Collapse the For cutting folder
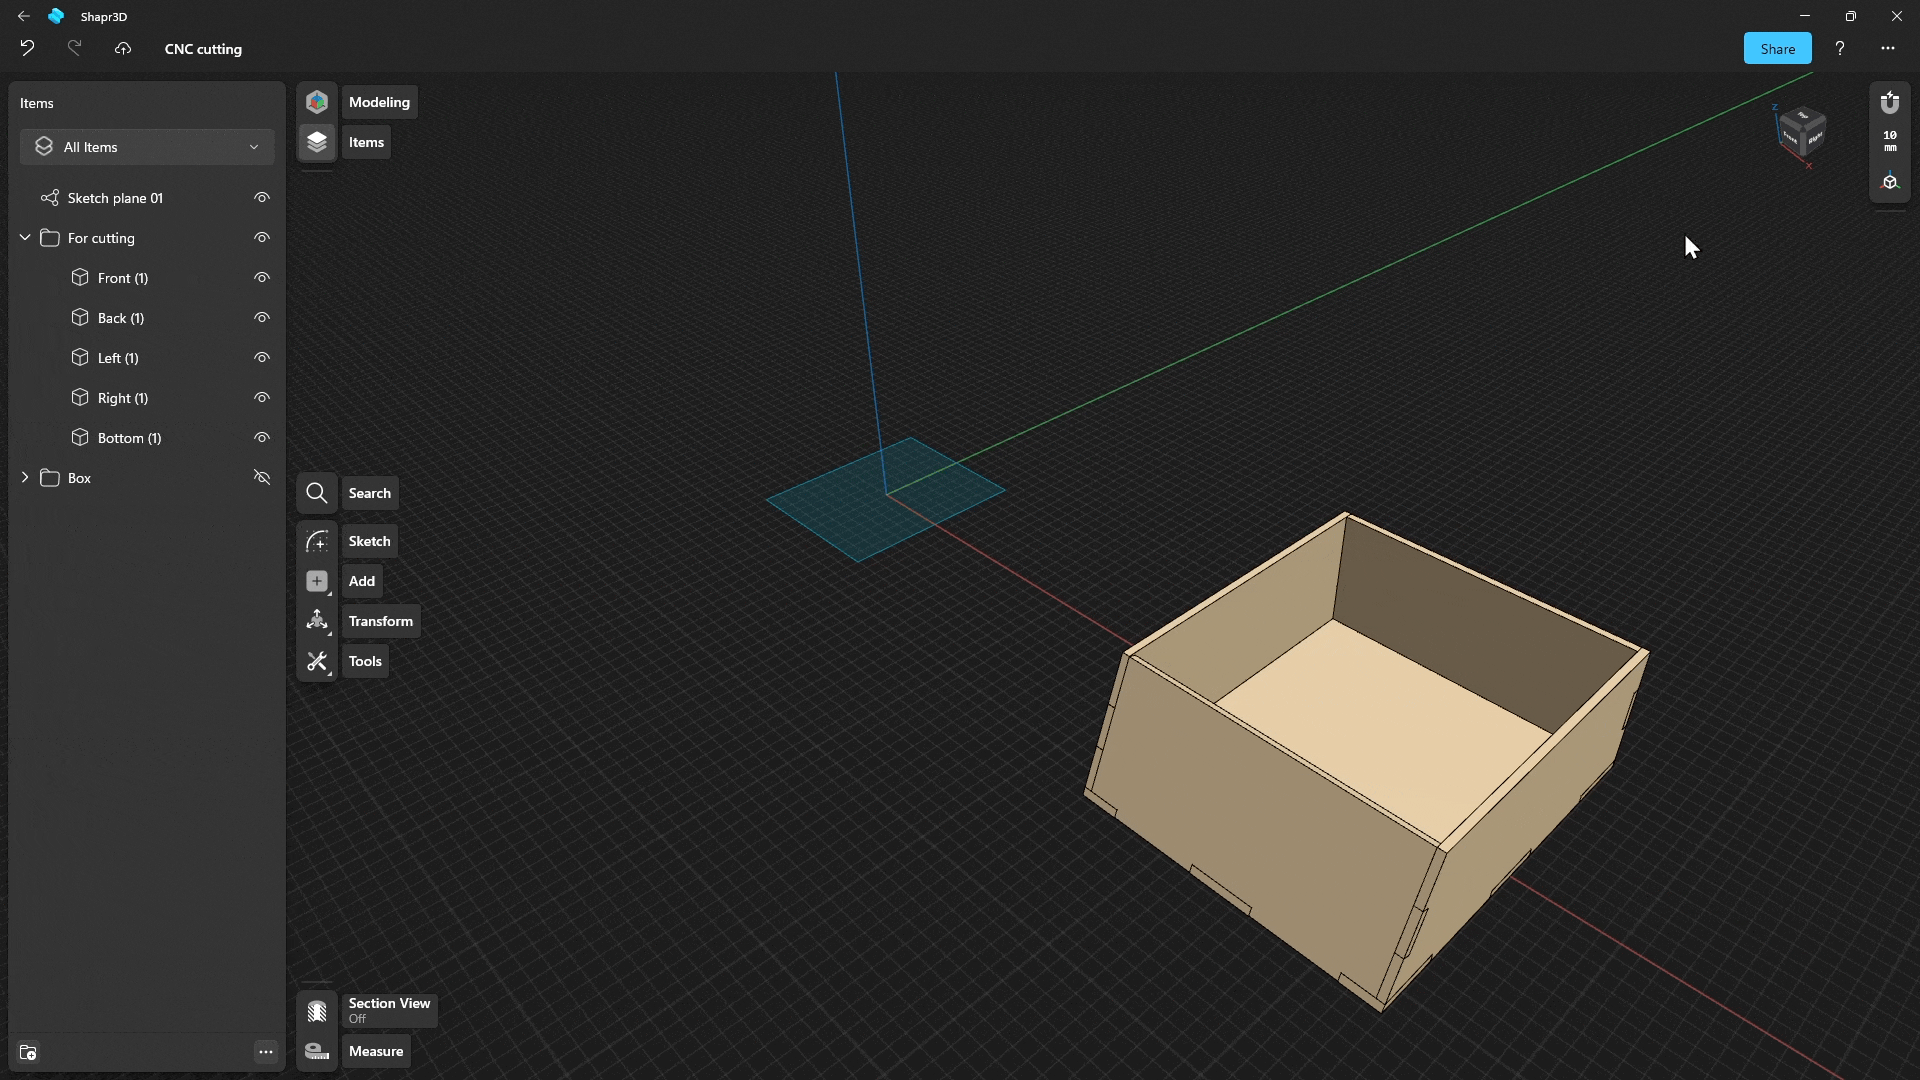The width and height of the screenshot is (1920, 1080). click(25, 238)
